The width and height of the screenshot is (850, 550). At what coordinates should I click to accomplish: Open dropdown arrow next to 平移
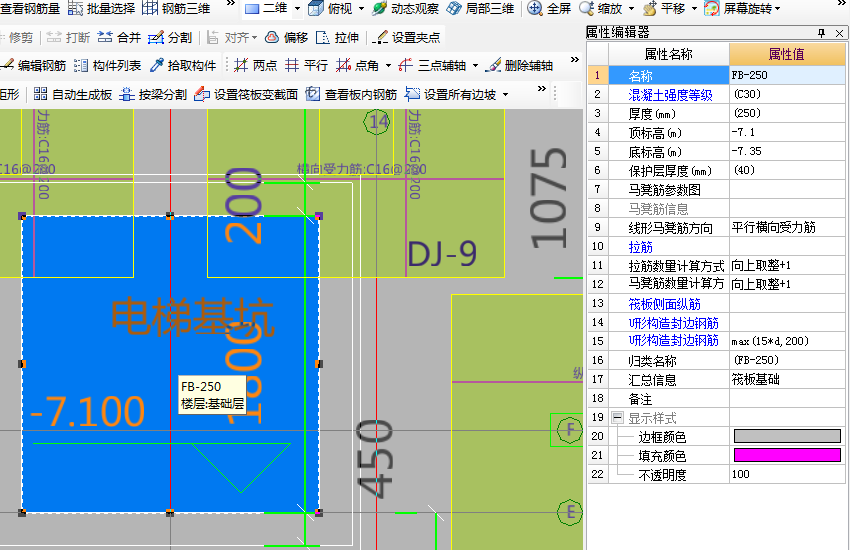(694, 9)
